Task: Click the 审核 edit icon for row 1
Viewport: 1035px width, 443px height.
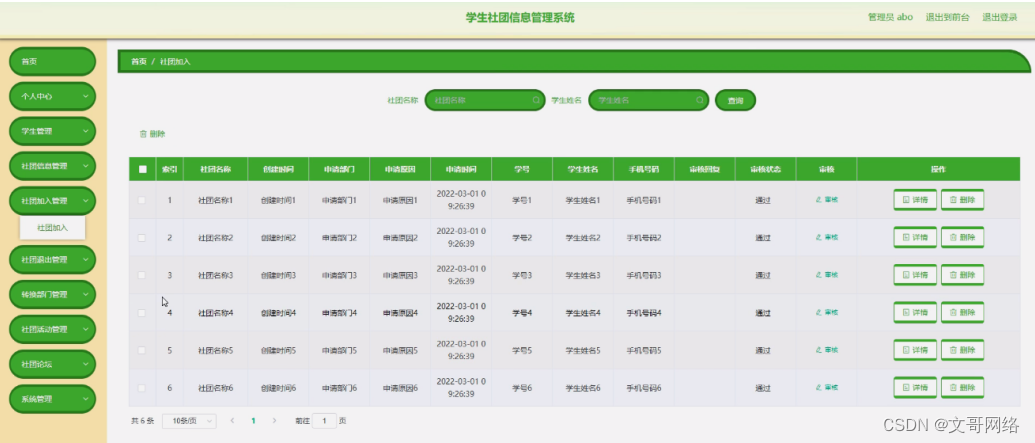Action: [819, 199]
